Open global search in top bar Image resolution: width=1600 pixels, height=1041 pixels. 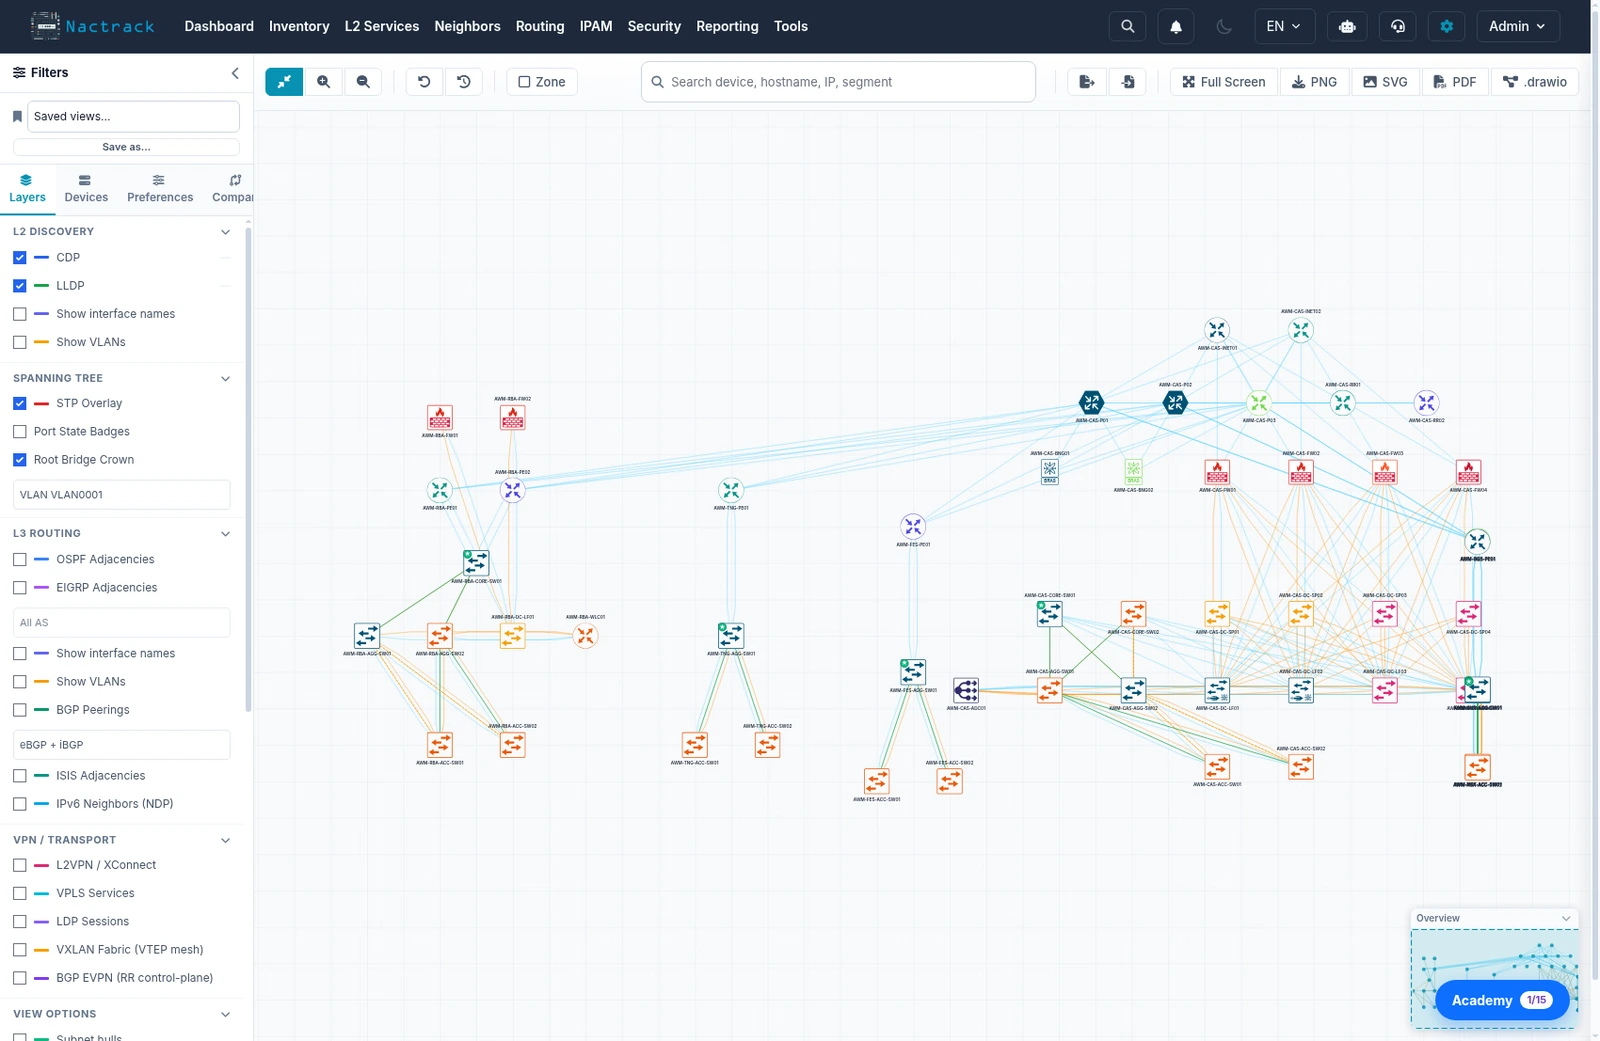click(x=1127, y=26)
